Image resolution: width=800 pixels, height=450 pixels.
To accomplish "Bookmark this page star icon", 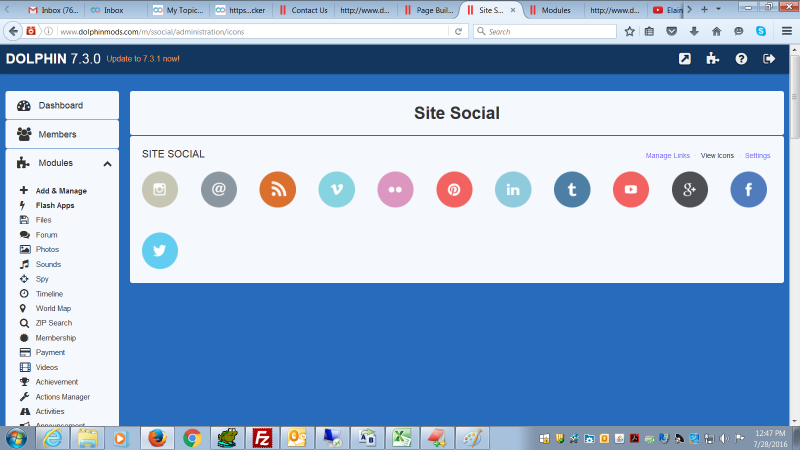I will (x=630, y=32).
